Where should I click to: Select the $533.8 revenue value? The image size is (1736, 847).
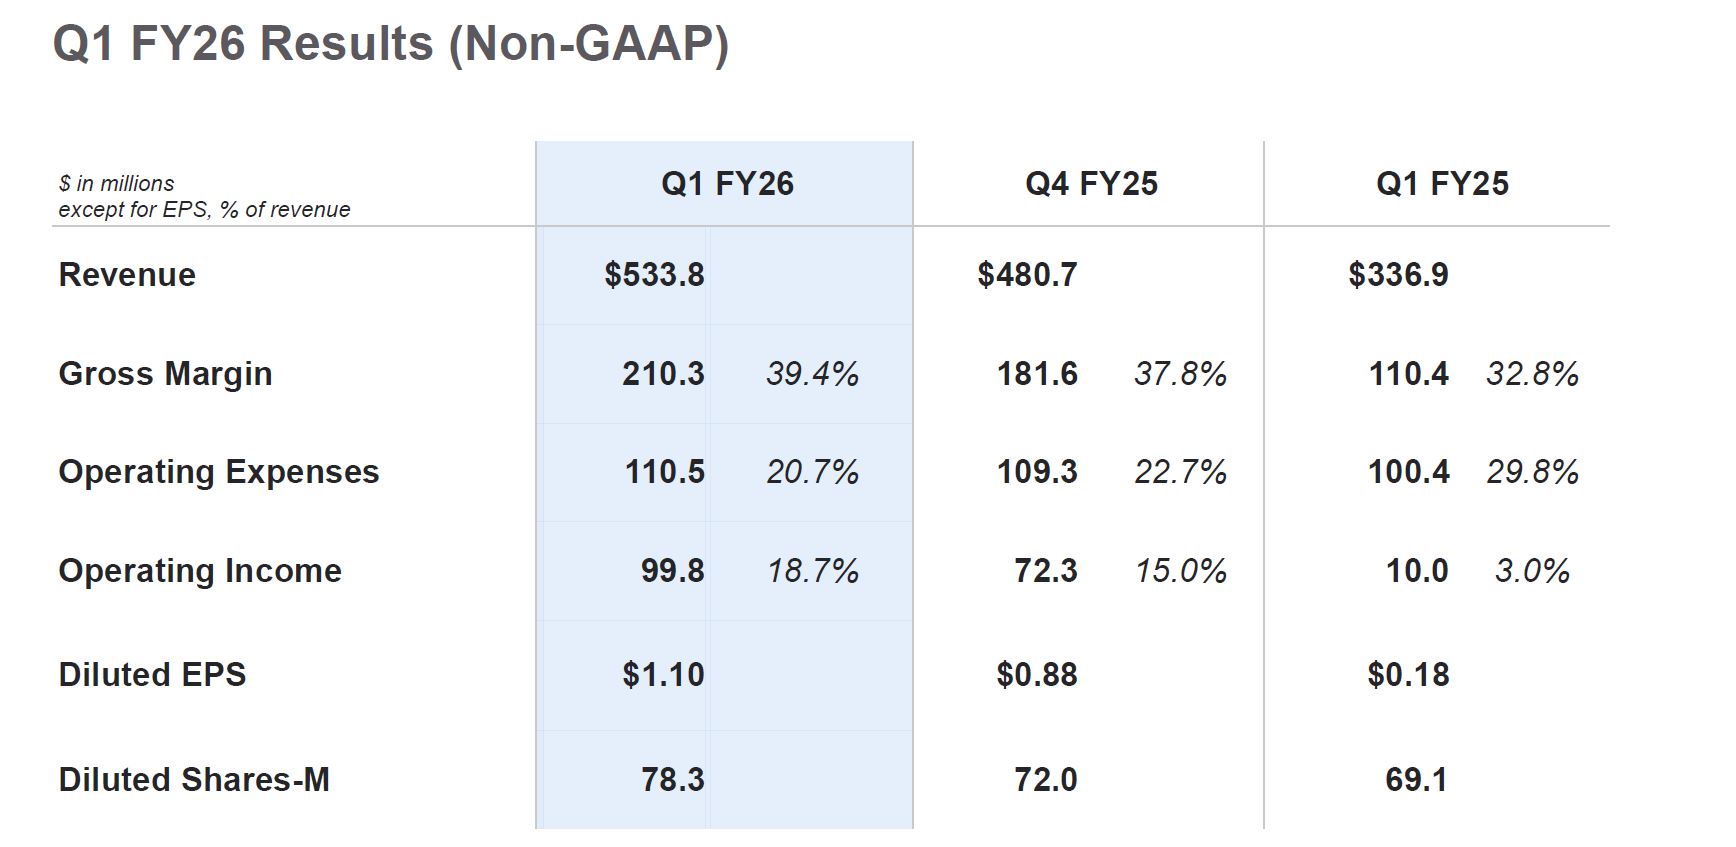[x=654, y=275]
